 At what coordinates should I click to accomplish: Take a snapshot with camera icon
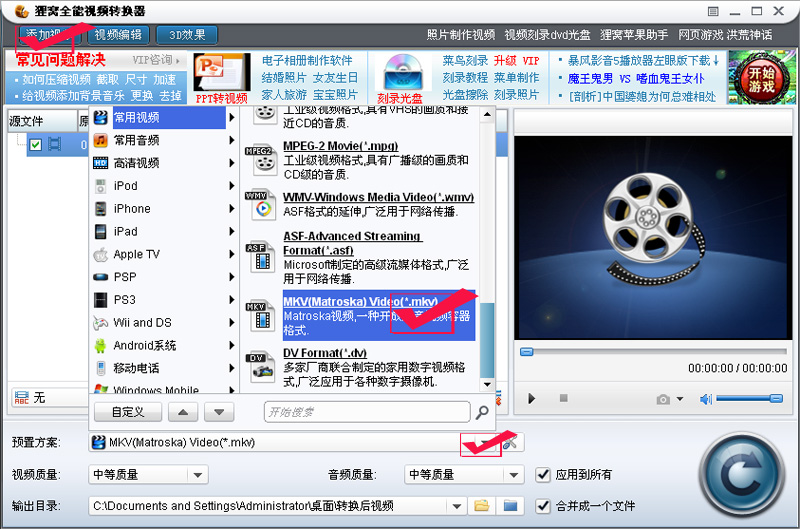tap(663, 399)
